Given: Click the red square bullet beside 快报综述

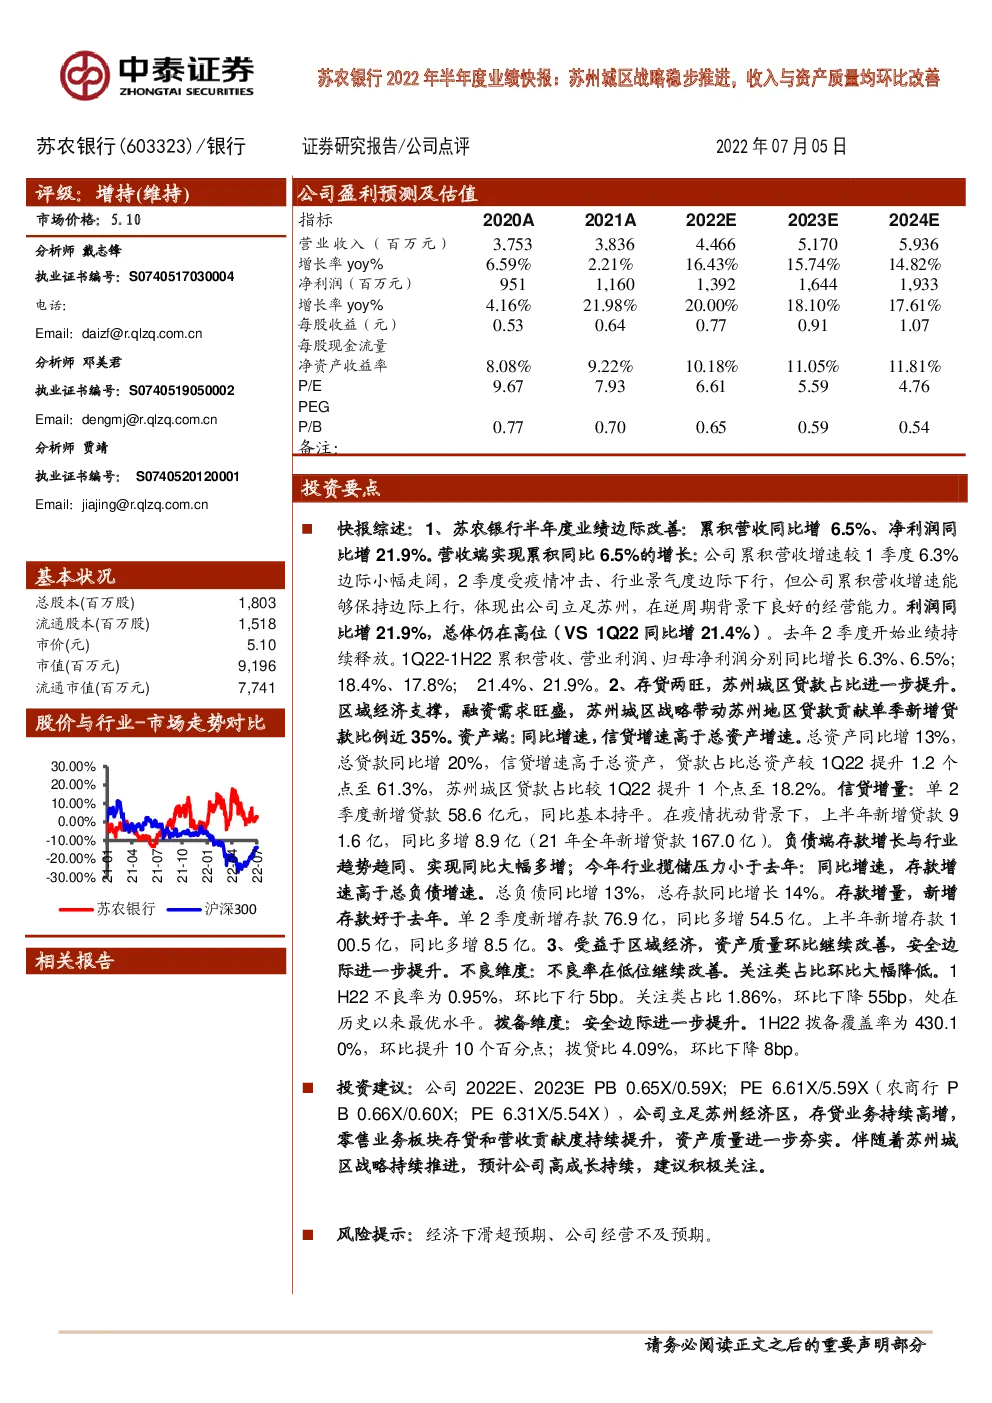Looking at the screenshot, I should (308, 529).
